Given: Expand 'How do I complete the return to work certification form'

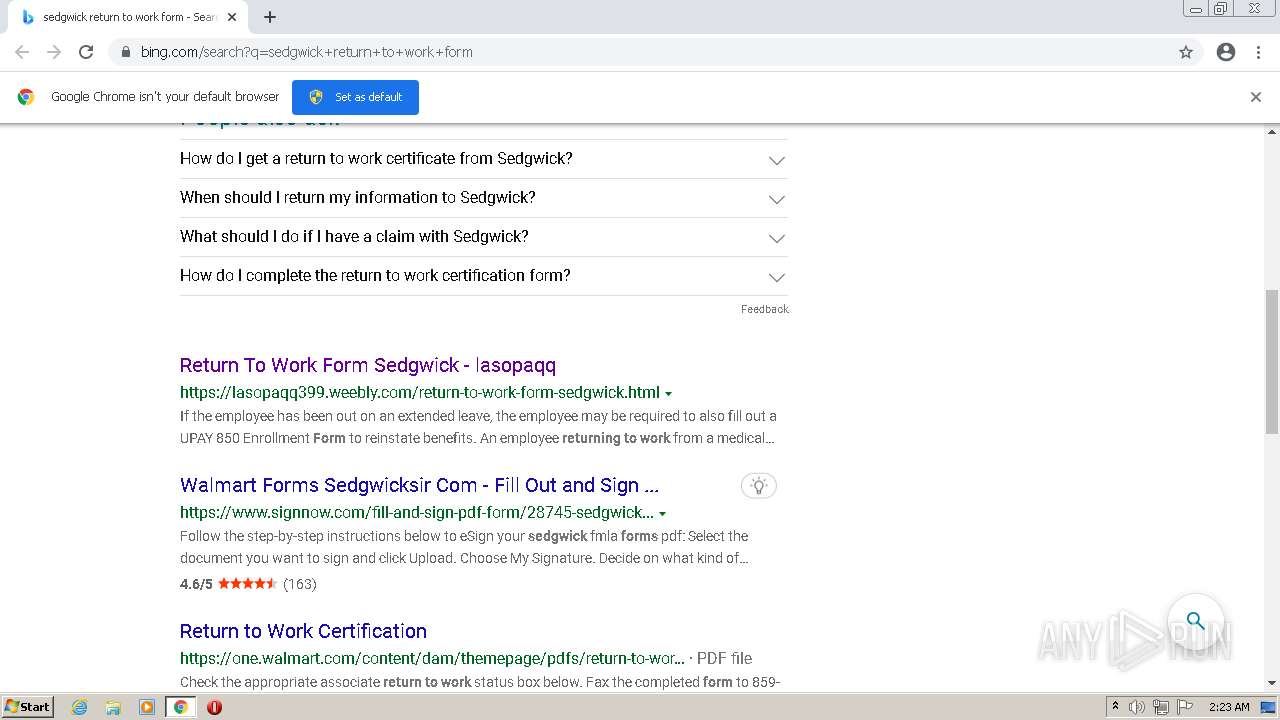Looking at the screenshot, I should pyautogui.click(x=483, y=276).
